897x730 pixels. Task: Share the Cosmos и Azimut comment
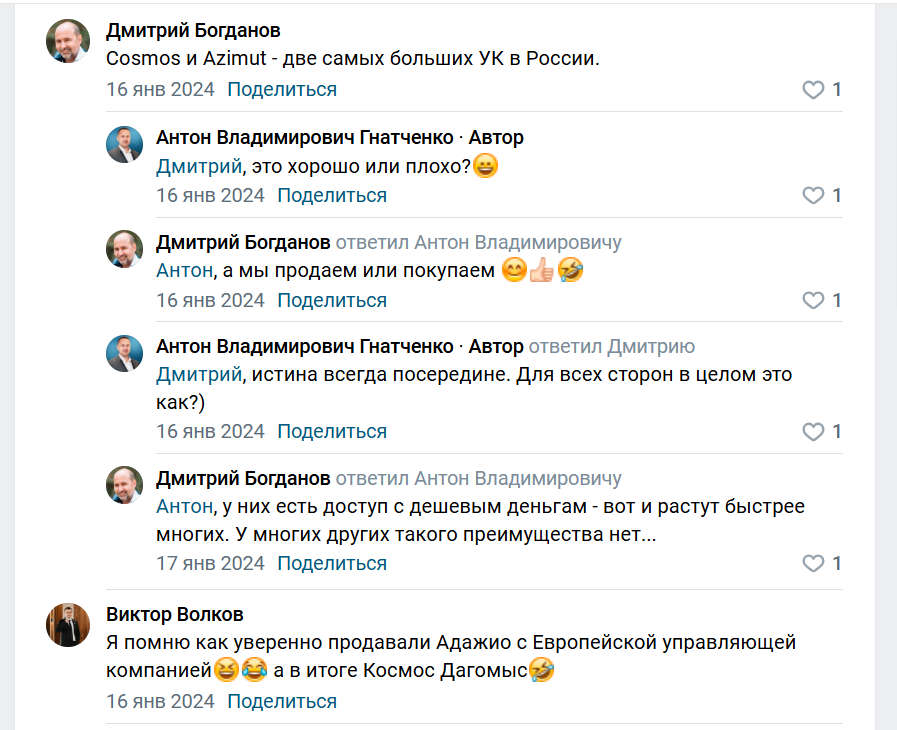coord(282,89)
